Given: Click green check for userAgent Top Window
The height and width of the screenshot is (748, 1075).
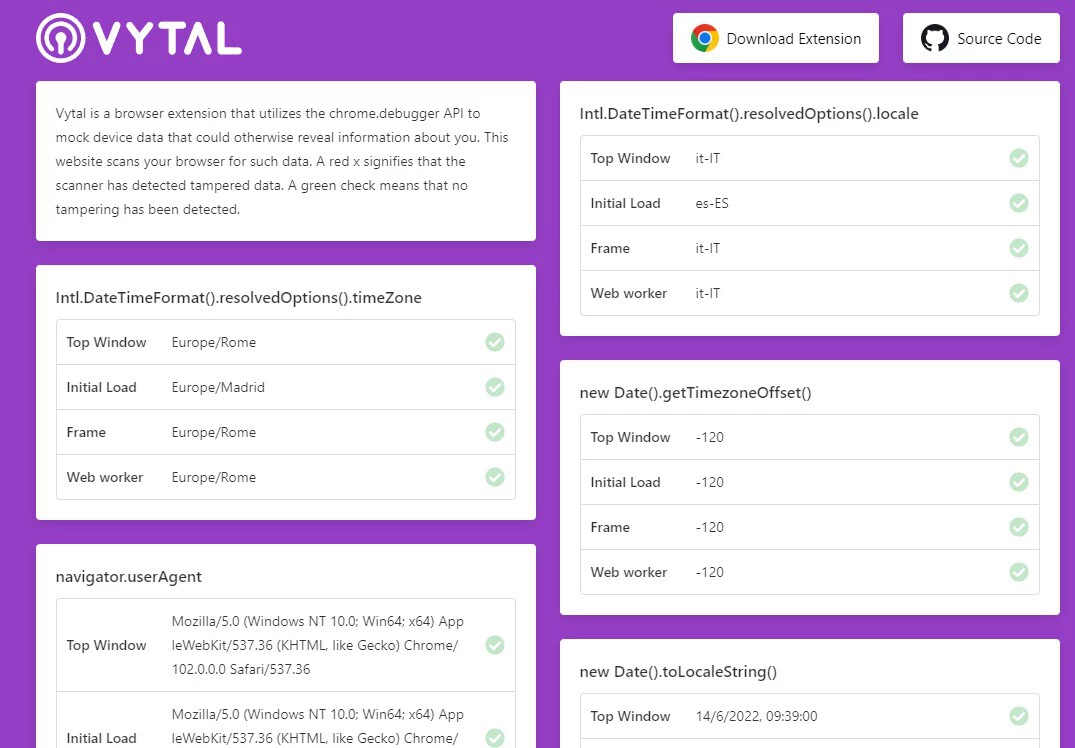Looking at the screenshot, I should [x=495, y=645].
